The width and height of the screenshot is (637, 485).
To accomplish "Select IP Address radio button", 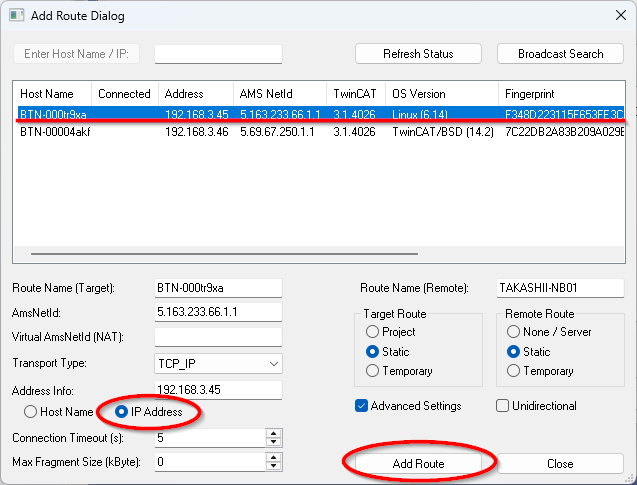I will (123, 412).
